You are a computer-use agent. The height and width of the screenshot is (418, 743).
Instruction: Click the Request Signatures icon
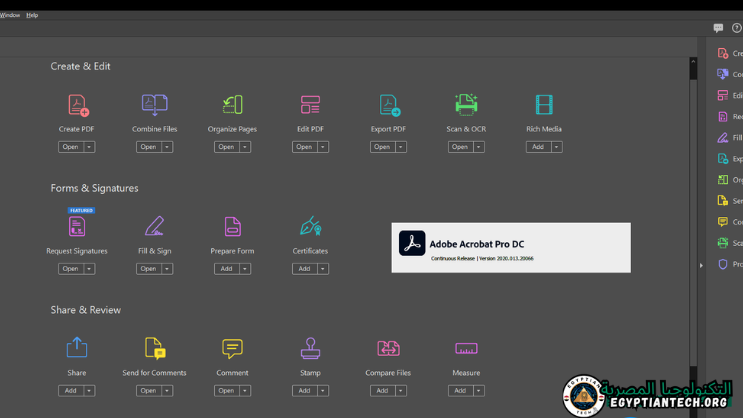pyautogui.click(x=77, y=227)
